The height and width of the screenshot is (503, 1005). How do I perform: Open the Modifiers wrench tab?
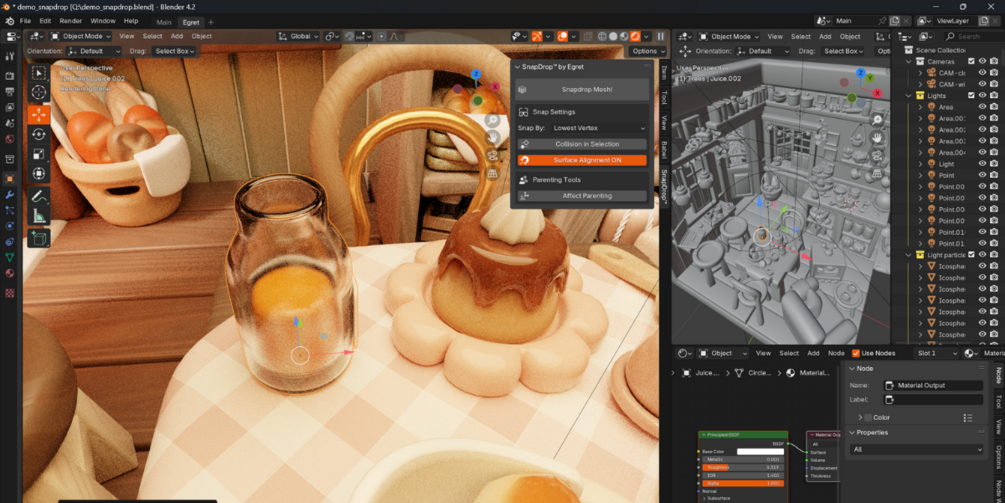pyautogui.click(x=10, y=194)
